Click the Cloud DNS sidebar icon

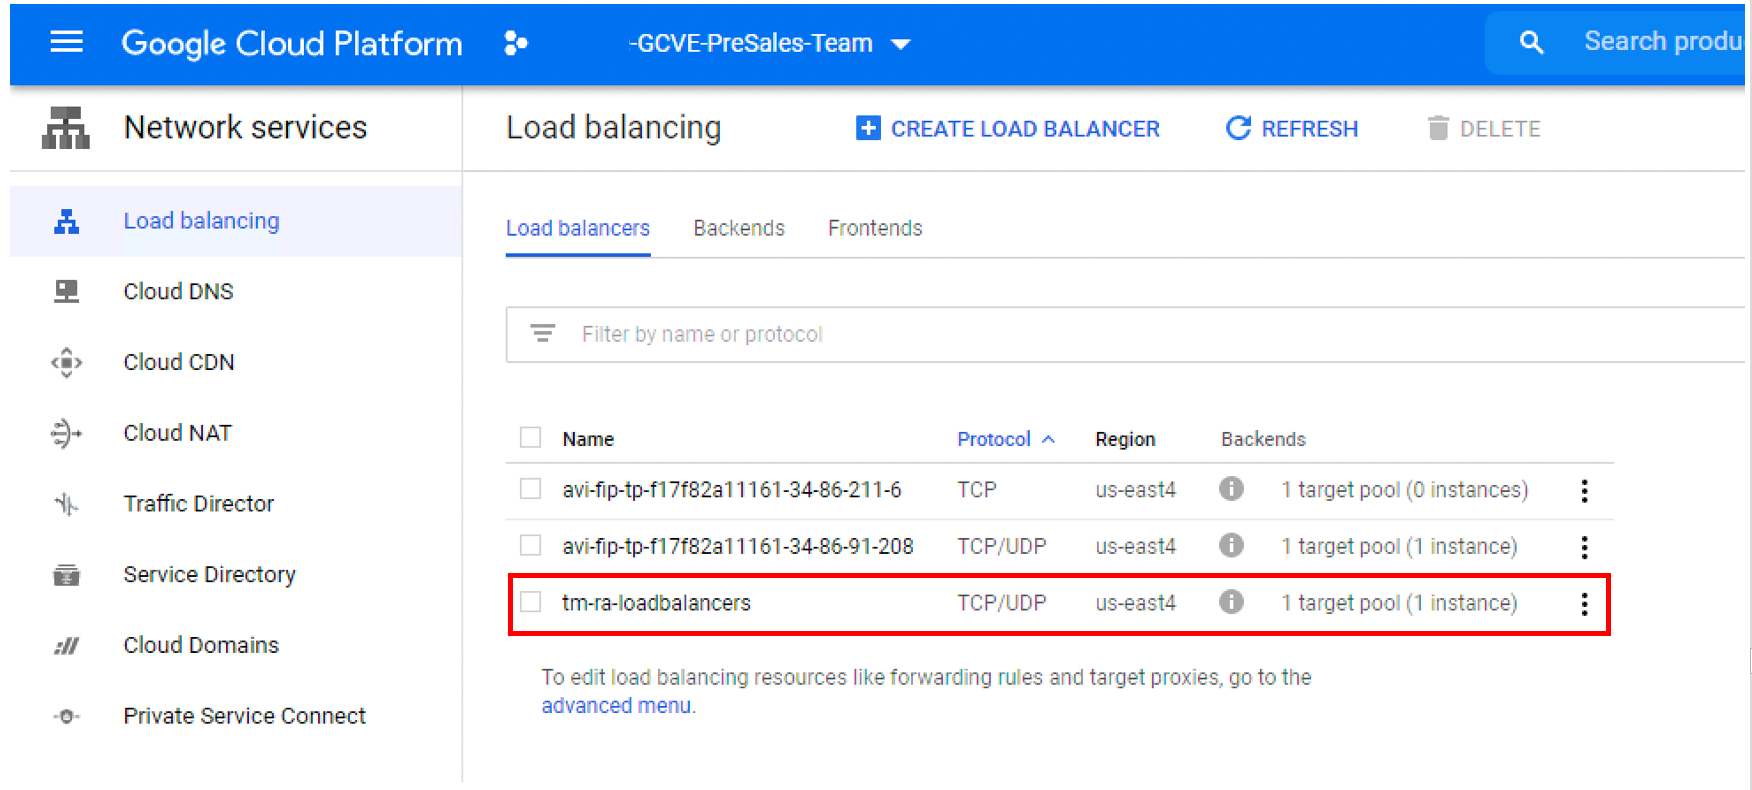pos(66,291)
